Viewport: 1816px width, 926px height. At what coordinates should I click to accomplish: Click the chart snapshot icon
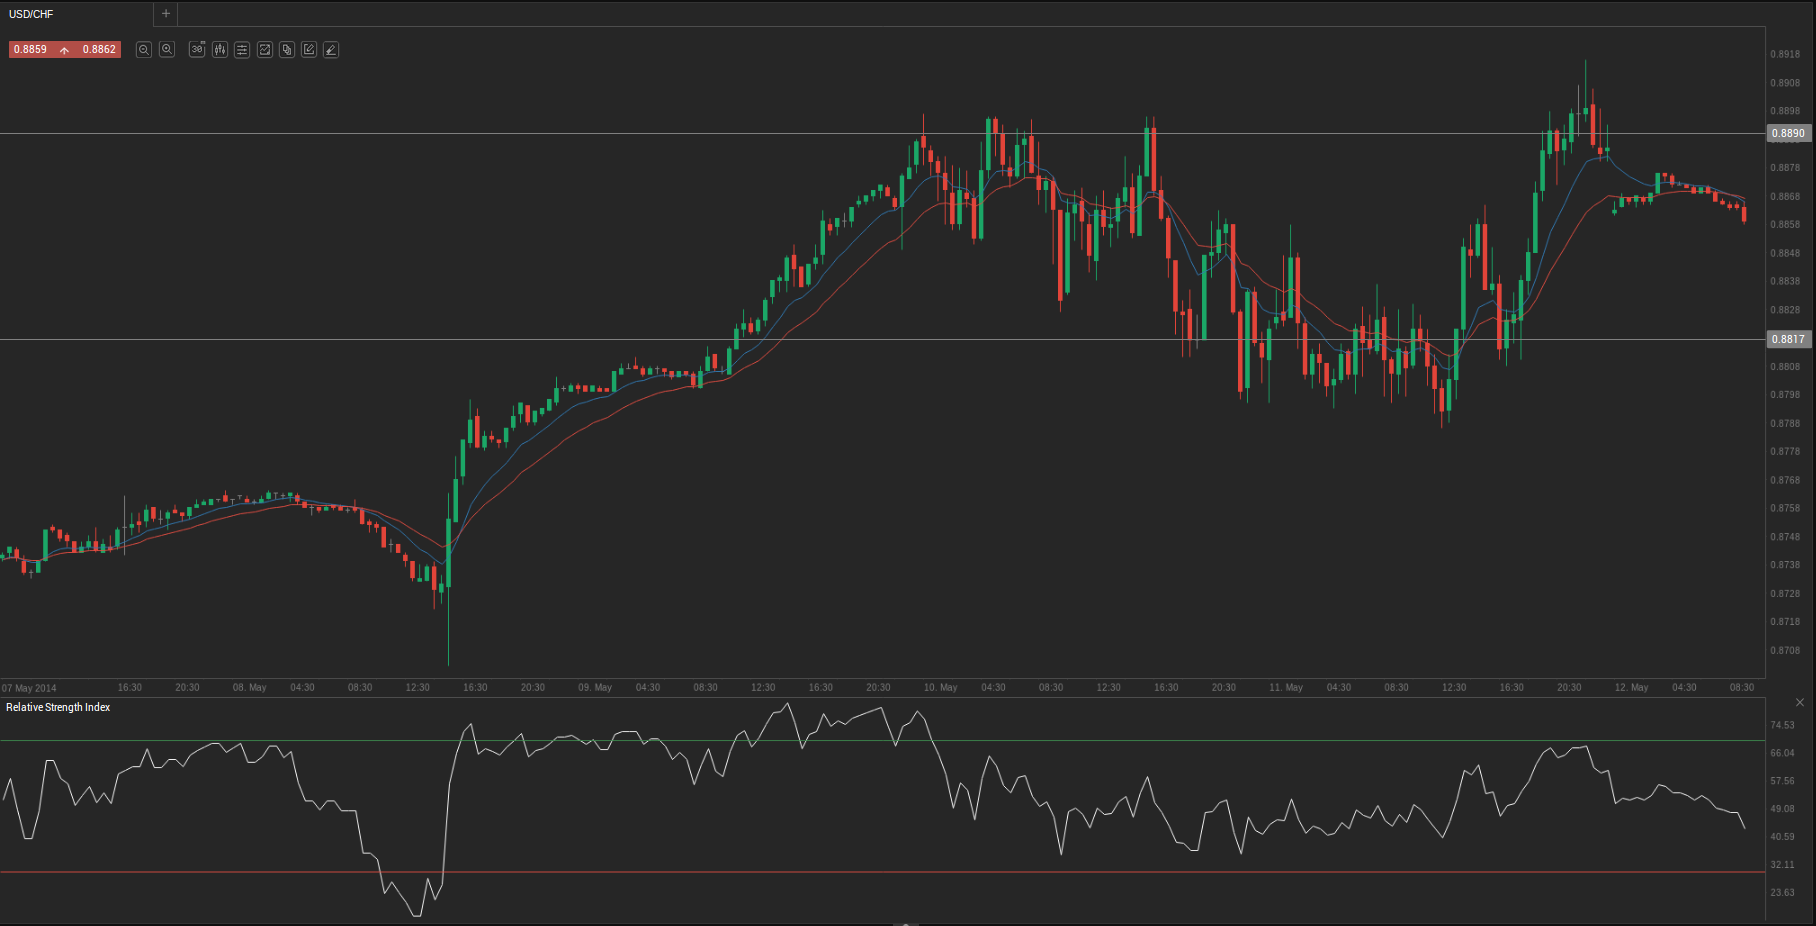pyautogui.click(x=265, y=49)
